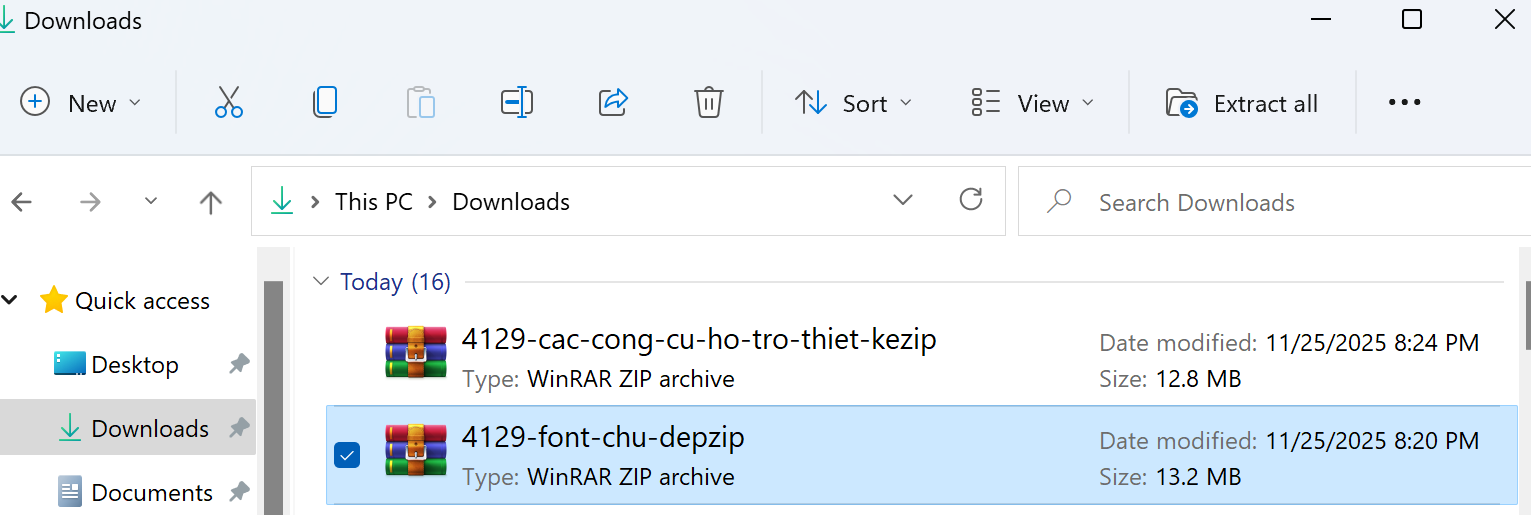
Task: Open the View dropdown menu
Action: (x=1032, y=103)
